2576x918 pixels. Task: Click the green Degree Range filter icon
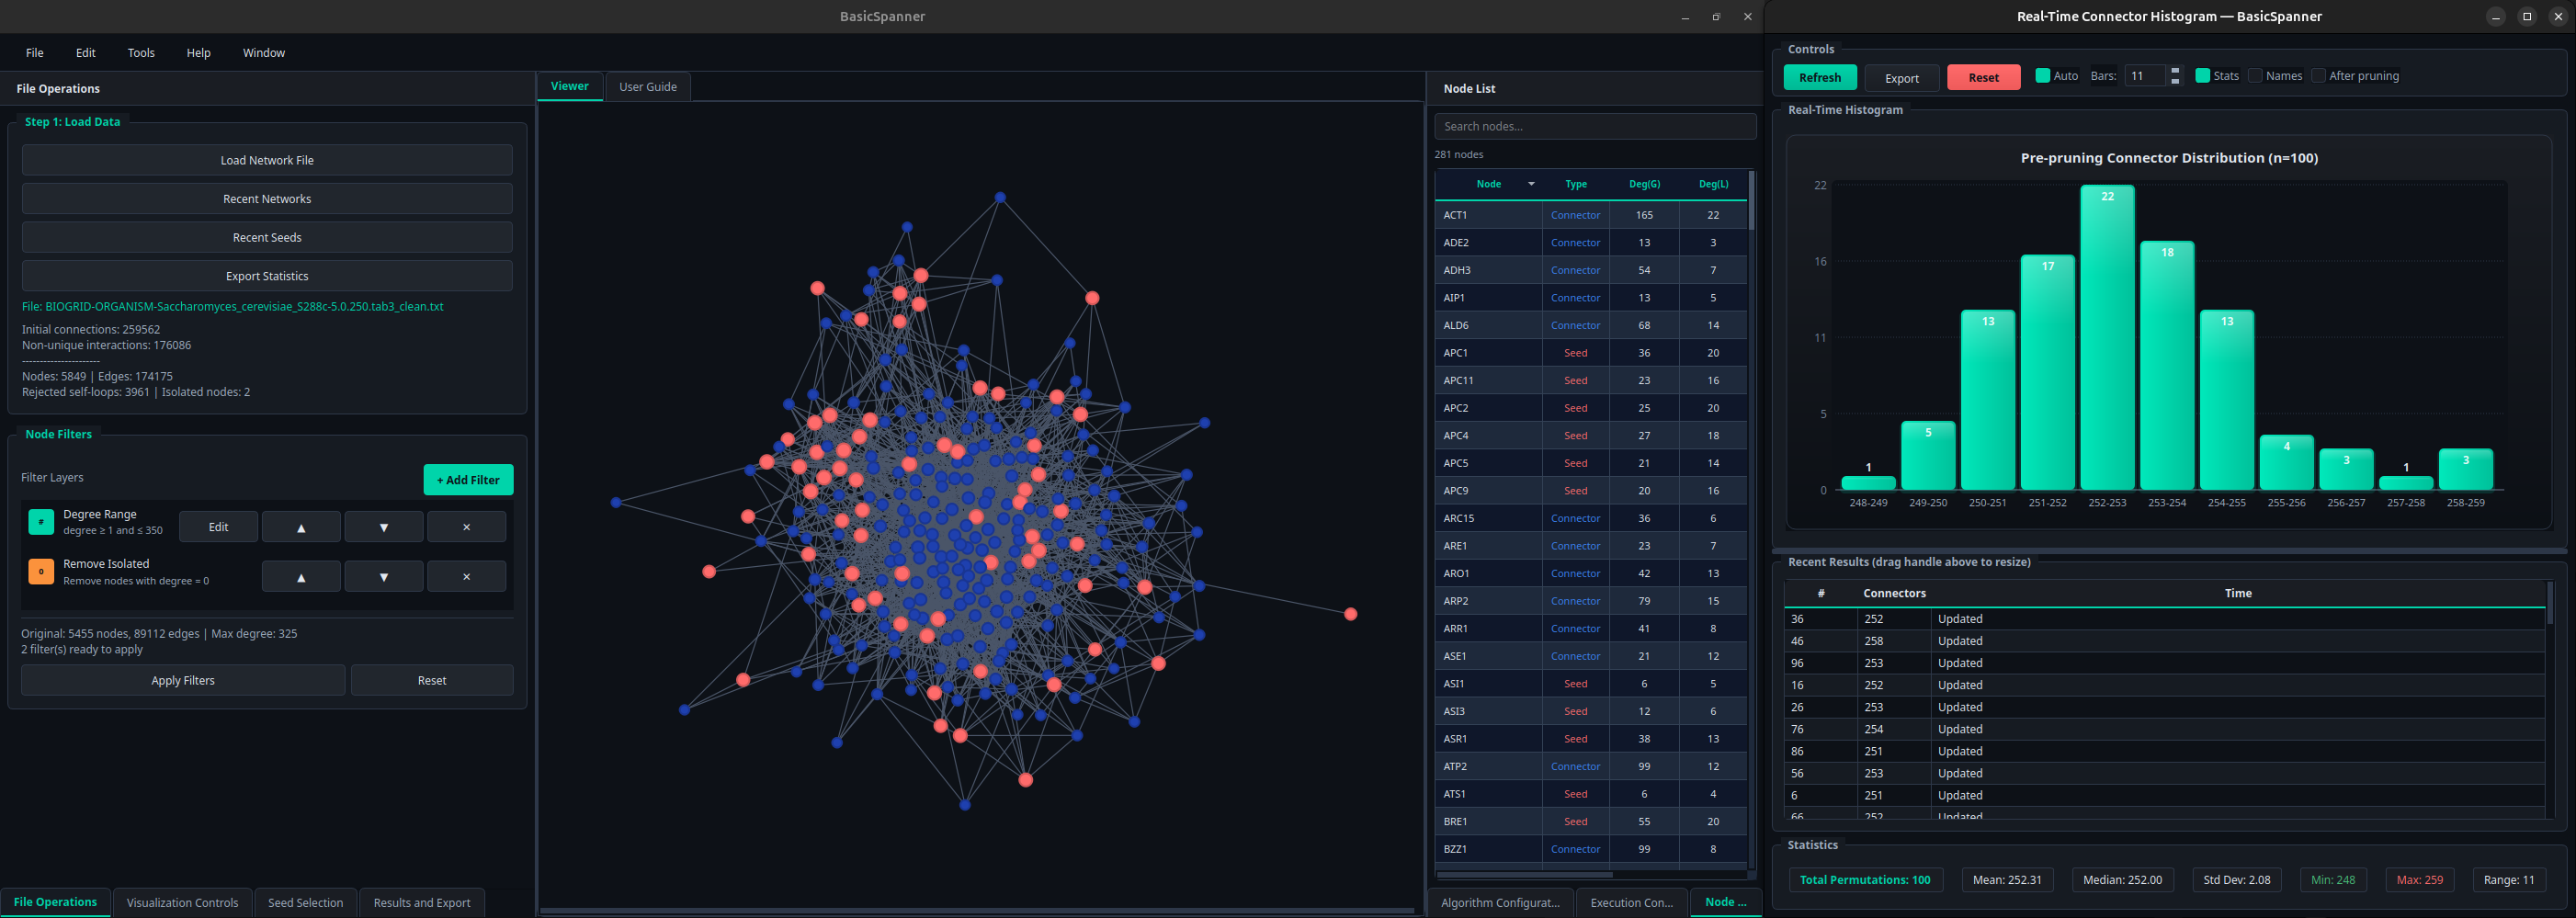pos(41,522)
